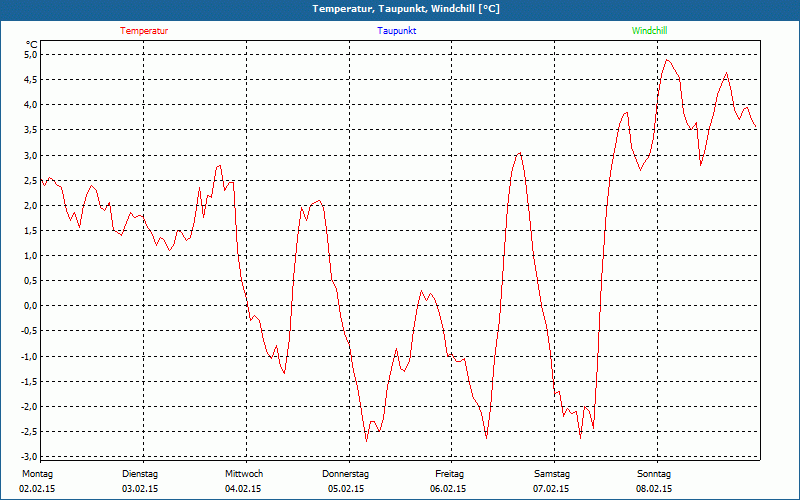Image resolution: width=800 pixels, height=500 pixels.
Task: Click the '08.02.15' date label
Action: pos(654,489)
